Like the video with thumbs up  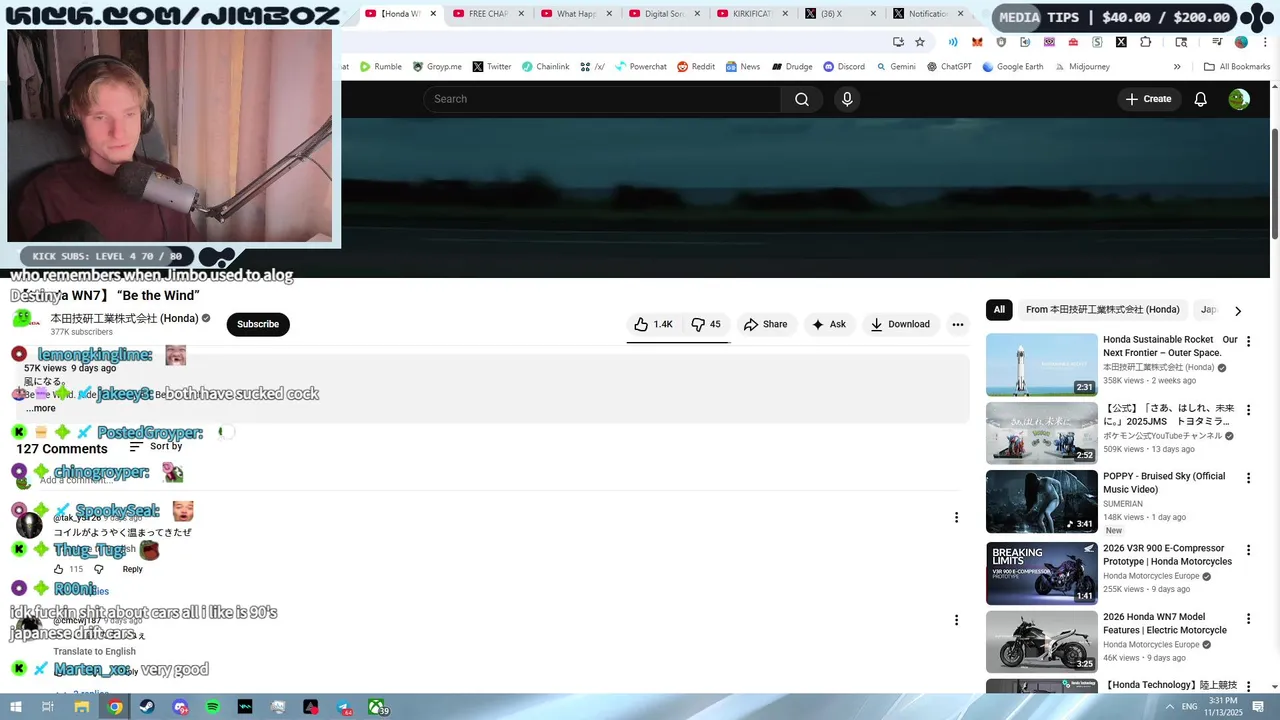[654, 324]
